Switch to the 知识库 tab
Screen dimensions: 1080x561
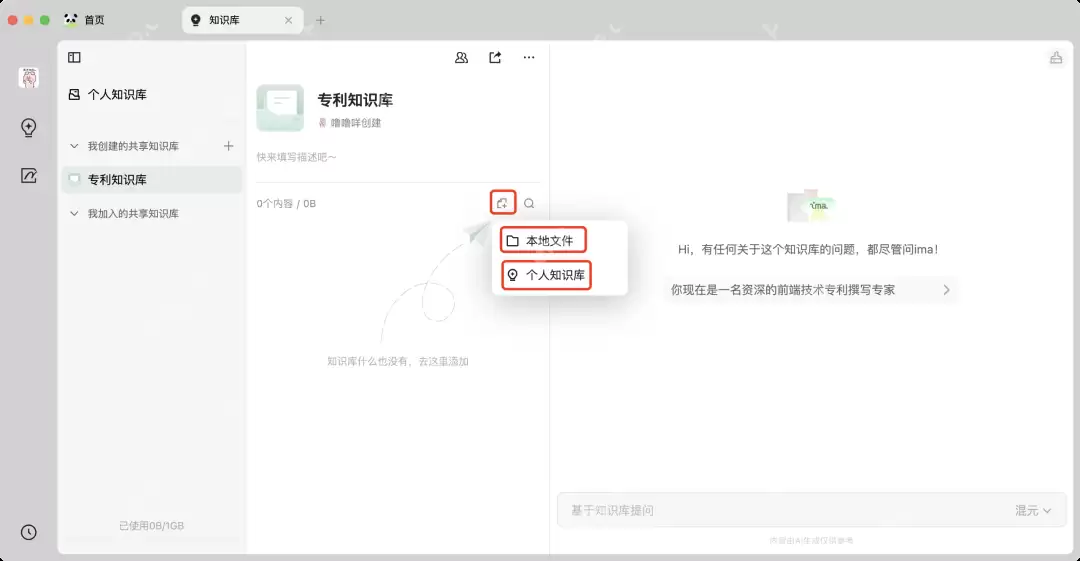(242, 20)
